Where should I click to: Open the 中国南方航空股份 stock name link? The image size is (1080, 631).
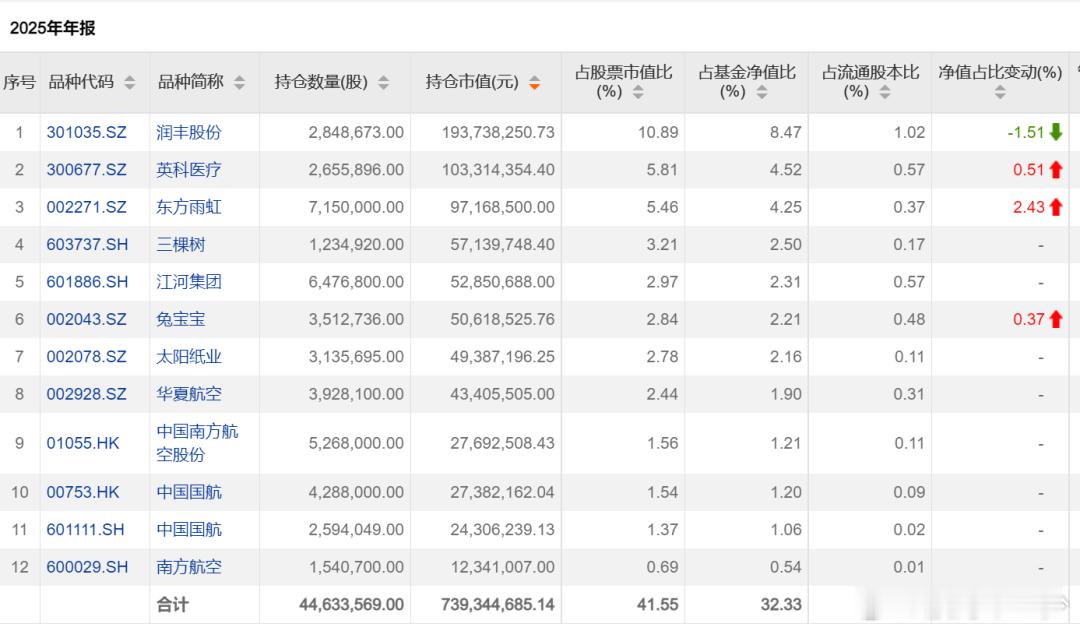tap(197, 443)
